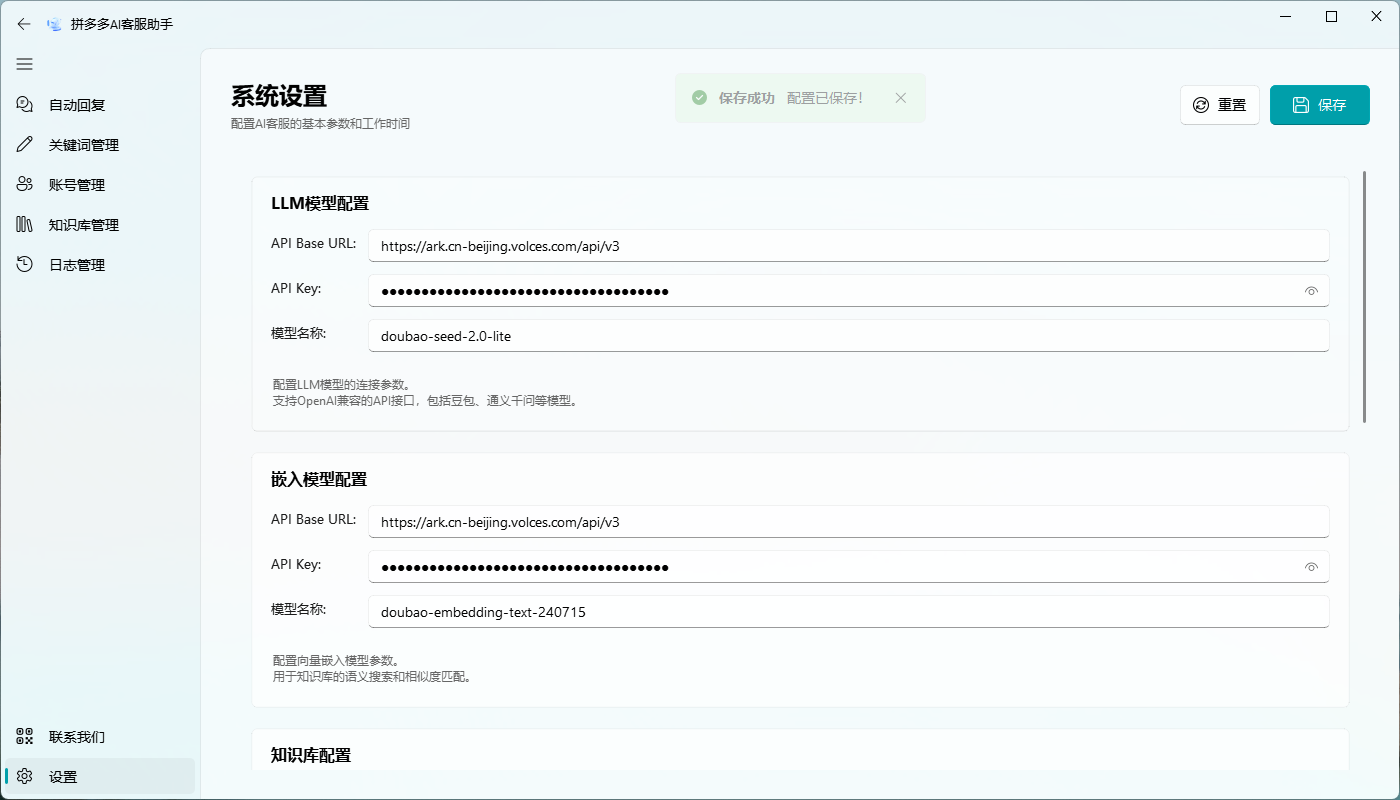Click the back arrow in title bar
This screenshot has width=1400, height=800.
24,24
